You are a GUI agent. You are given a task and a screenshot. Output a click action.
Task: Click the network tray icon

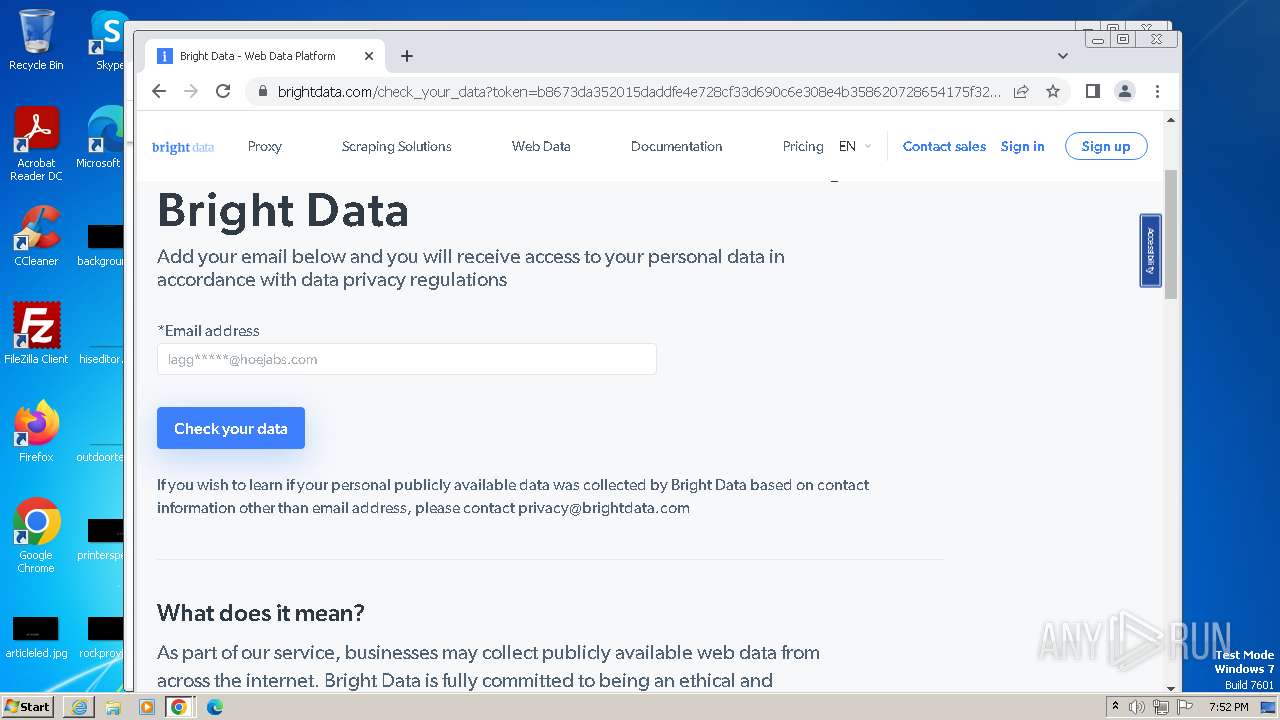(1161, 707)
